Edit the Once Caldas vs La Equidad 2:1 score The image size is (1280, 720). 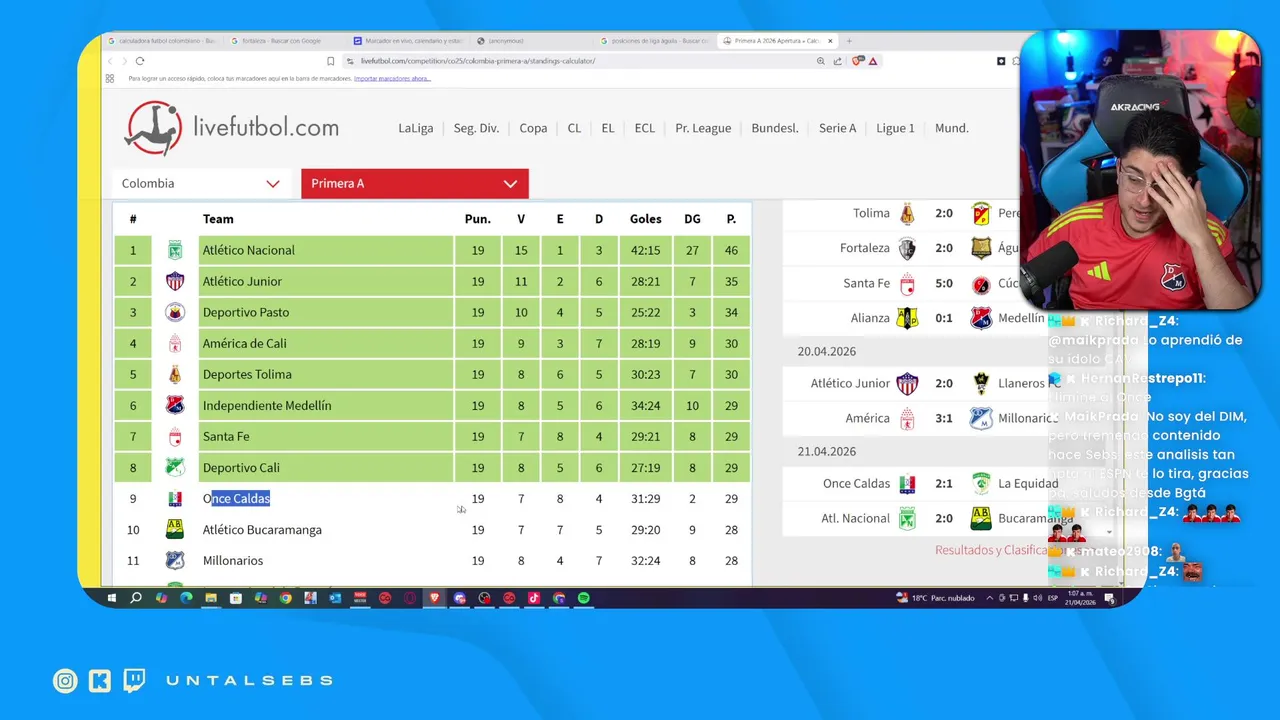[944, 483]
